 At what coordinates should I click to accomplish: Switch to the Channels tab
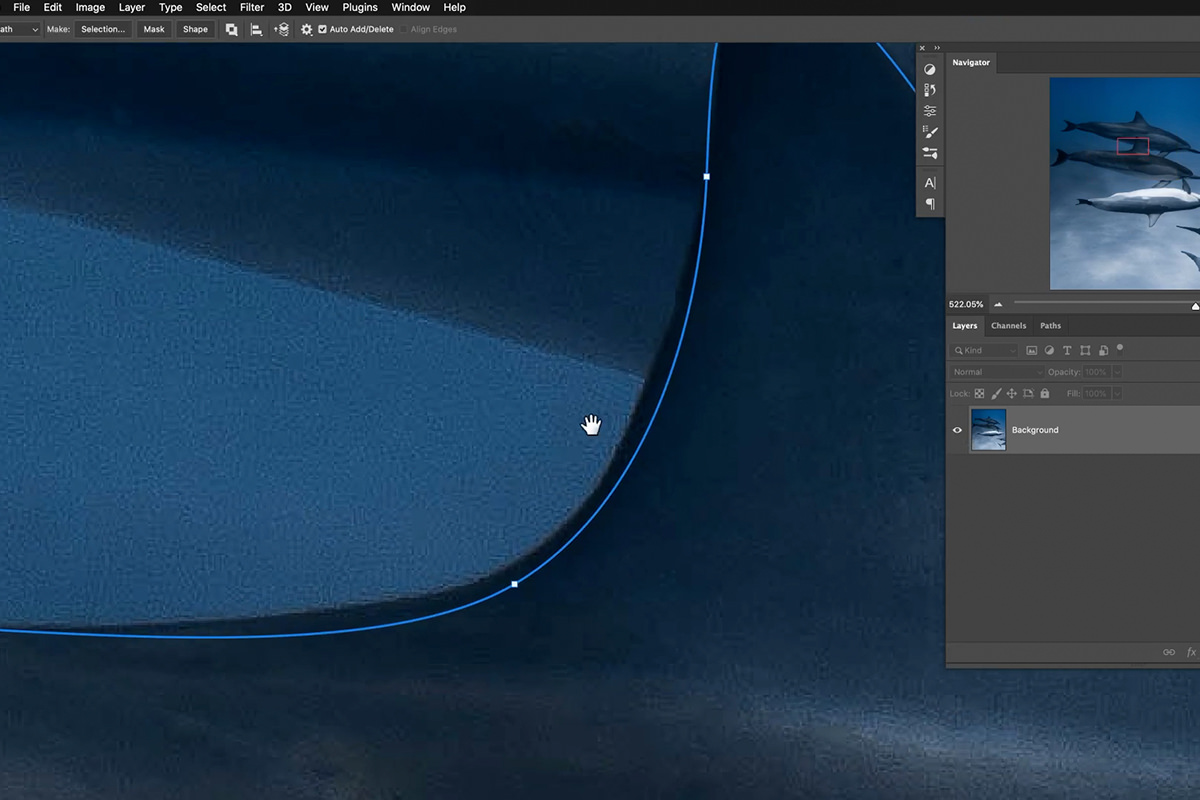[x=1008, y=325]
